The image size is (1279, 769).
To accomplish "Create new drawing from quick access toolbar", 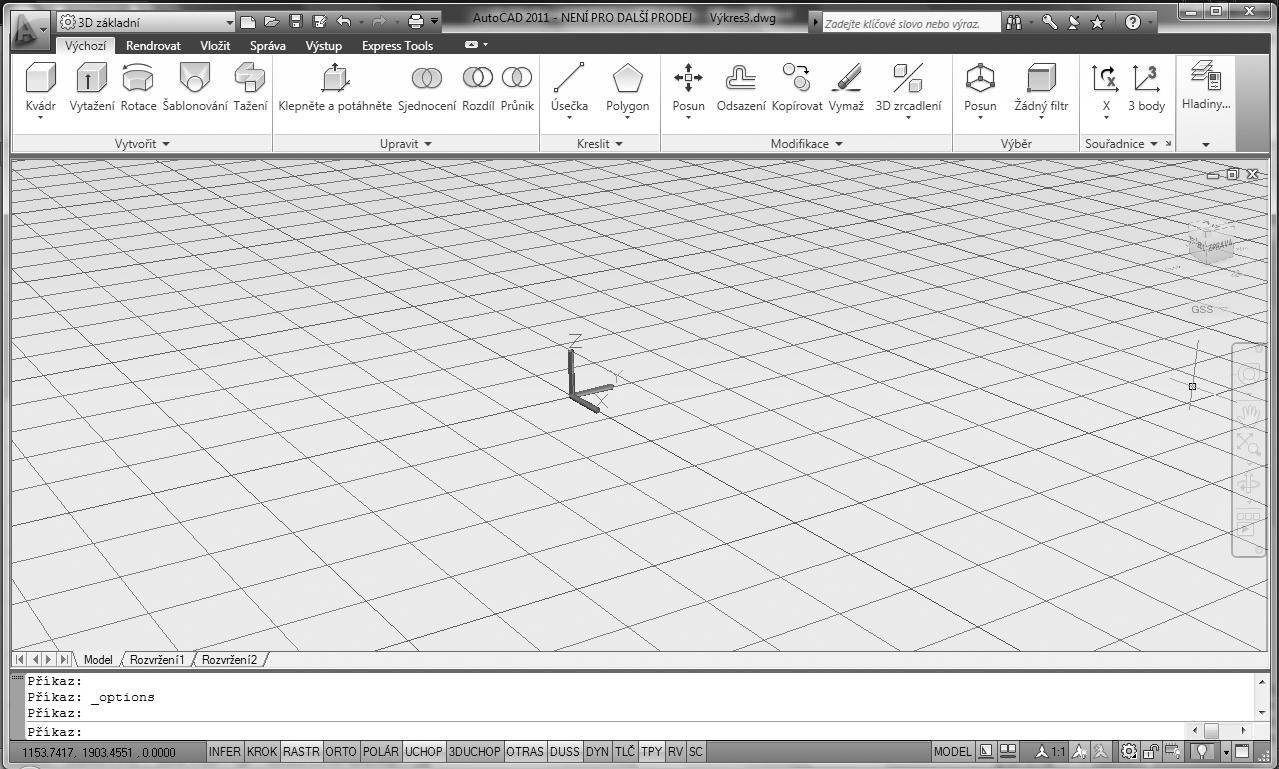I will 249,21.
